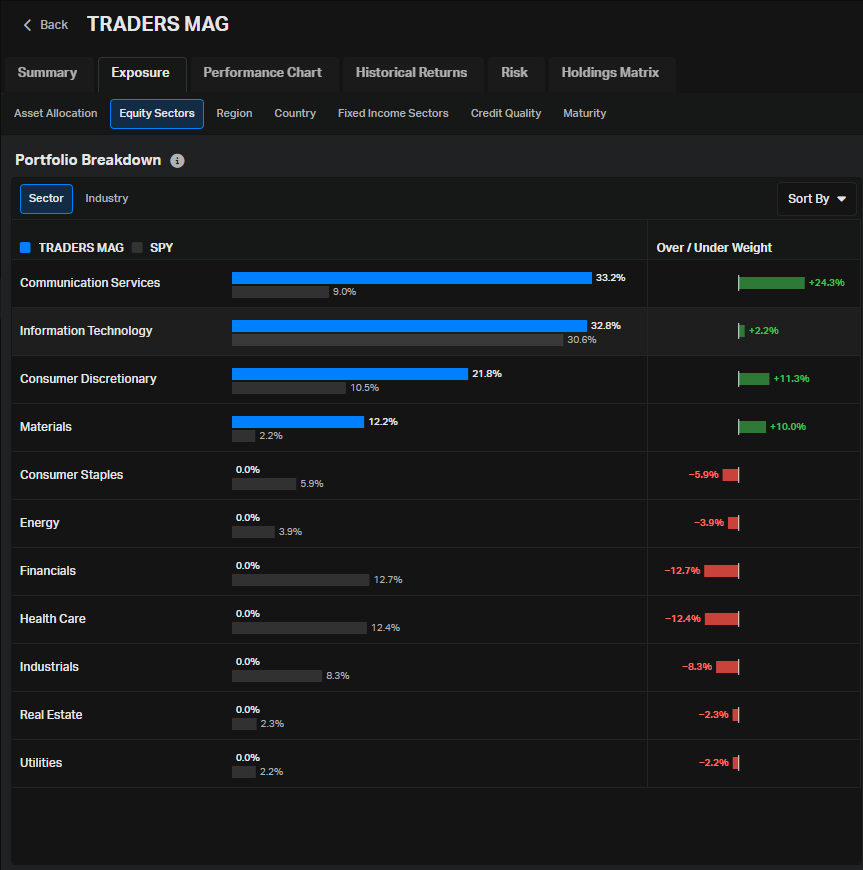The image size is (863, 870).
Task: Click Materials 12.2% blue bar
Action: (x=298, y=422)
